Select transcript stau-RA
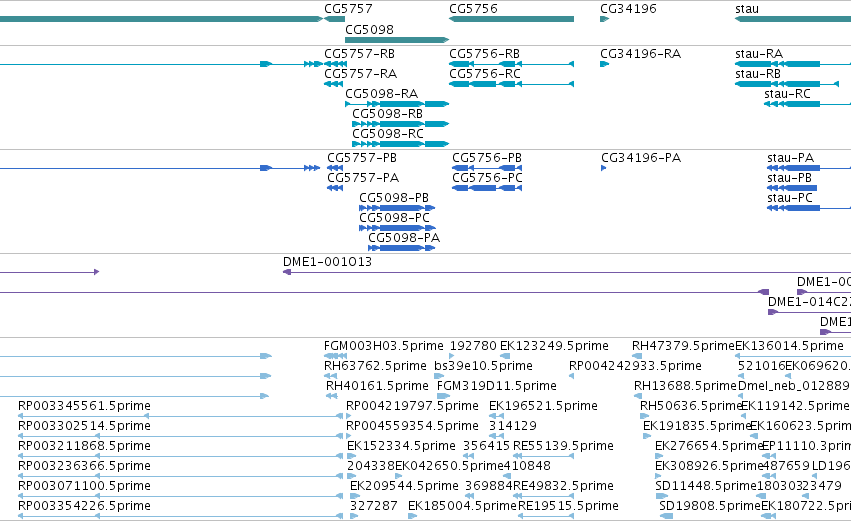Viewport: 851px width, 521px height. tap(759, 54)
